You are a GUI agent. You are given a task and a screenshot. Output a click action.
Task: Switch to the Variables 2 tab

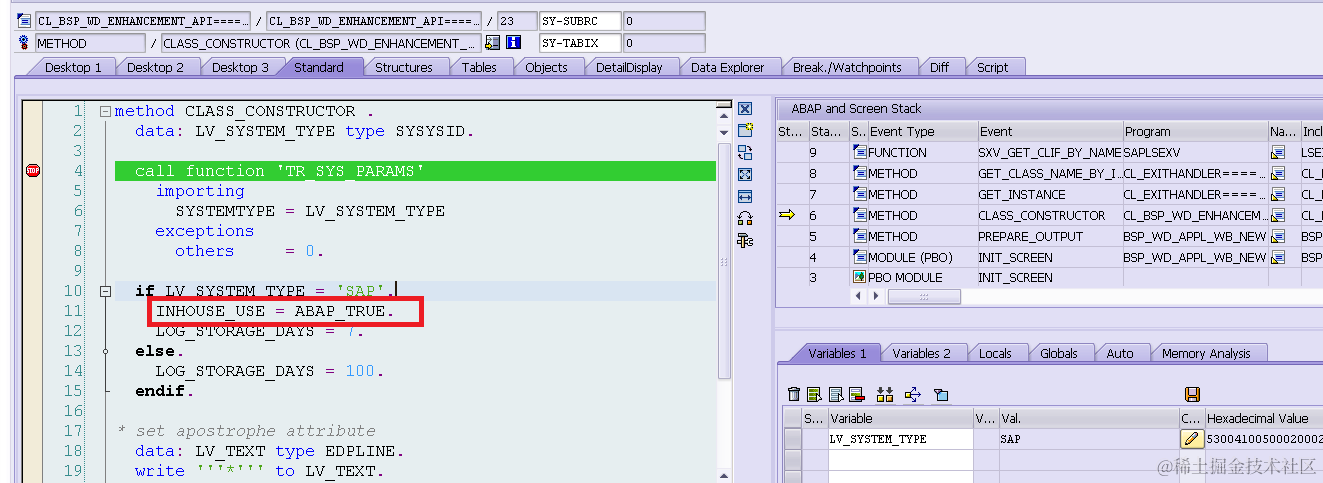(922, 353)
